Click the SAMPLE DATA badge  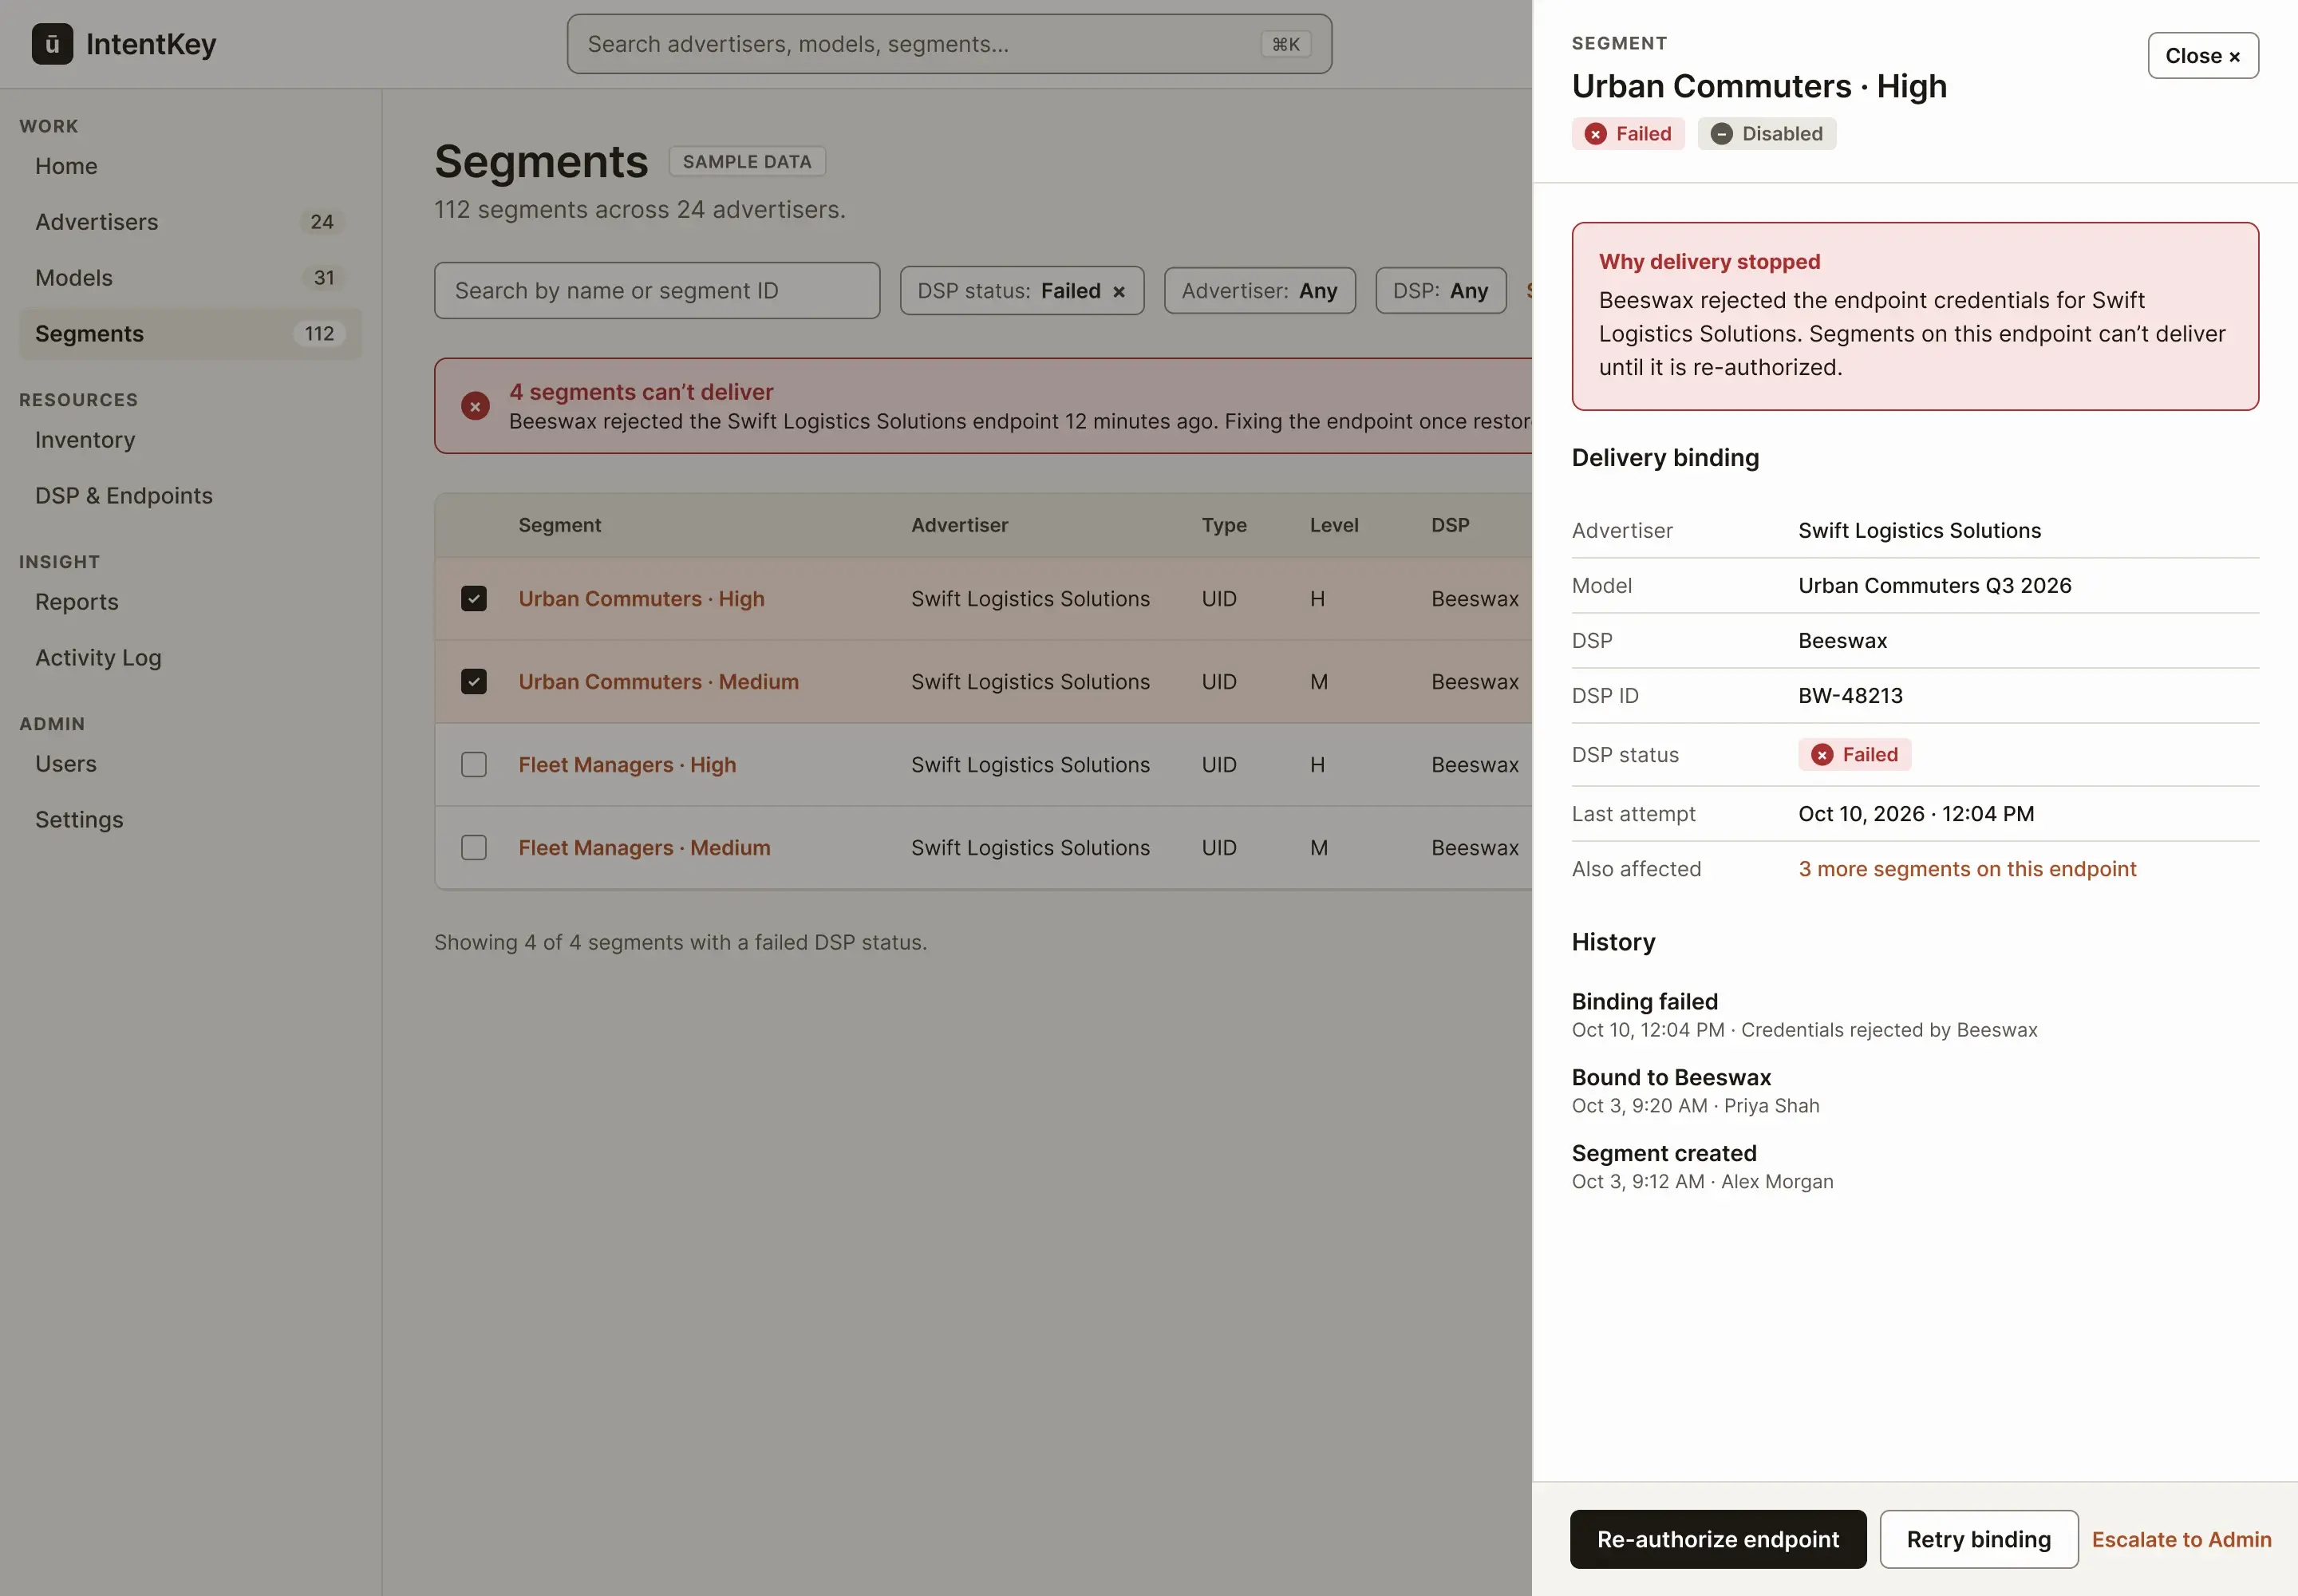pyautogui.click(x=747, y=162)
